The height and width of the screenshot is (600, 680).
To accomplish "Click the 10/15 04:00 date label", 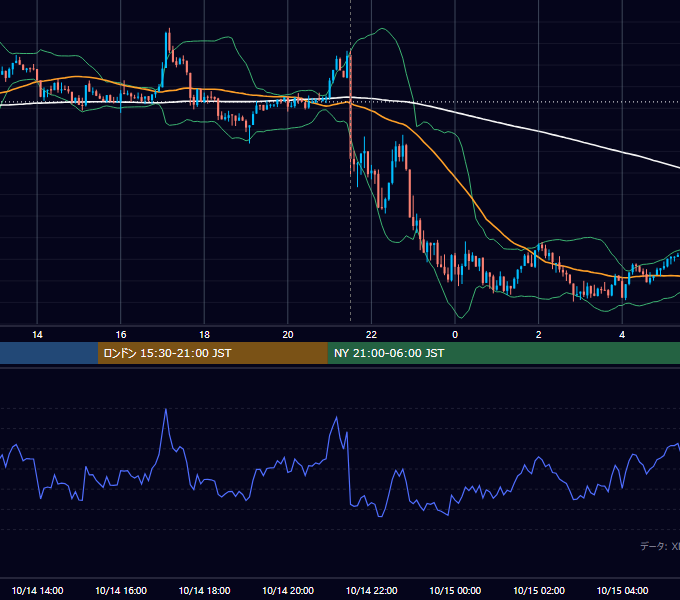I will [x=622, y=590].
